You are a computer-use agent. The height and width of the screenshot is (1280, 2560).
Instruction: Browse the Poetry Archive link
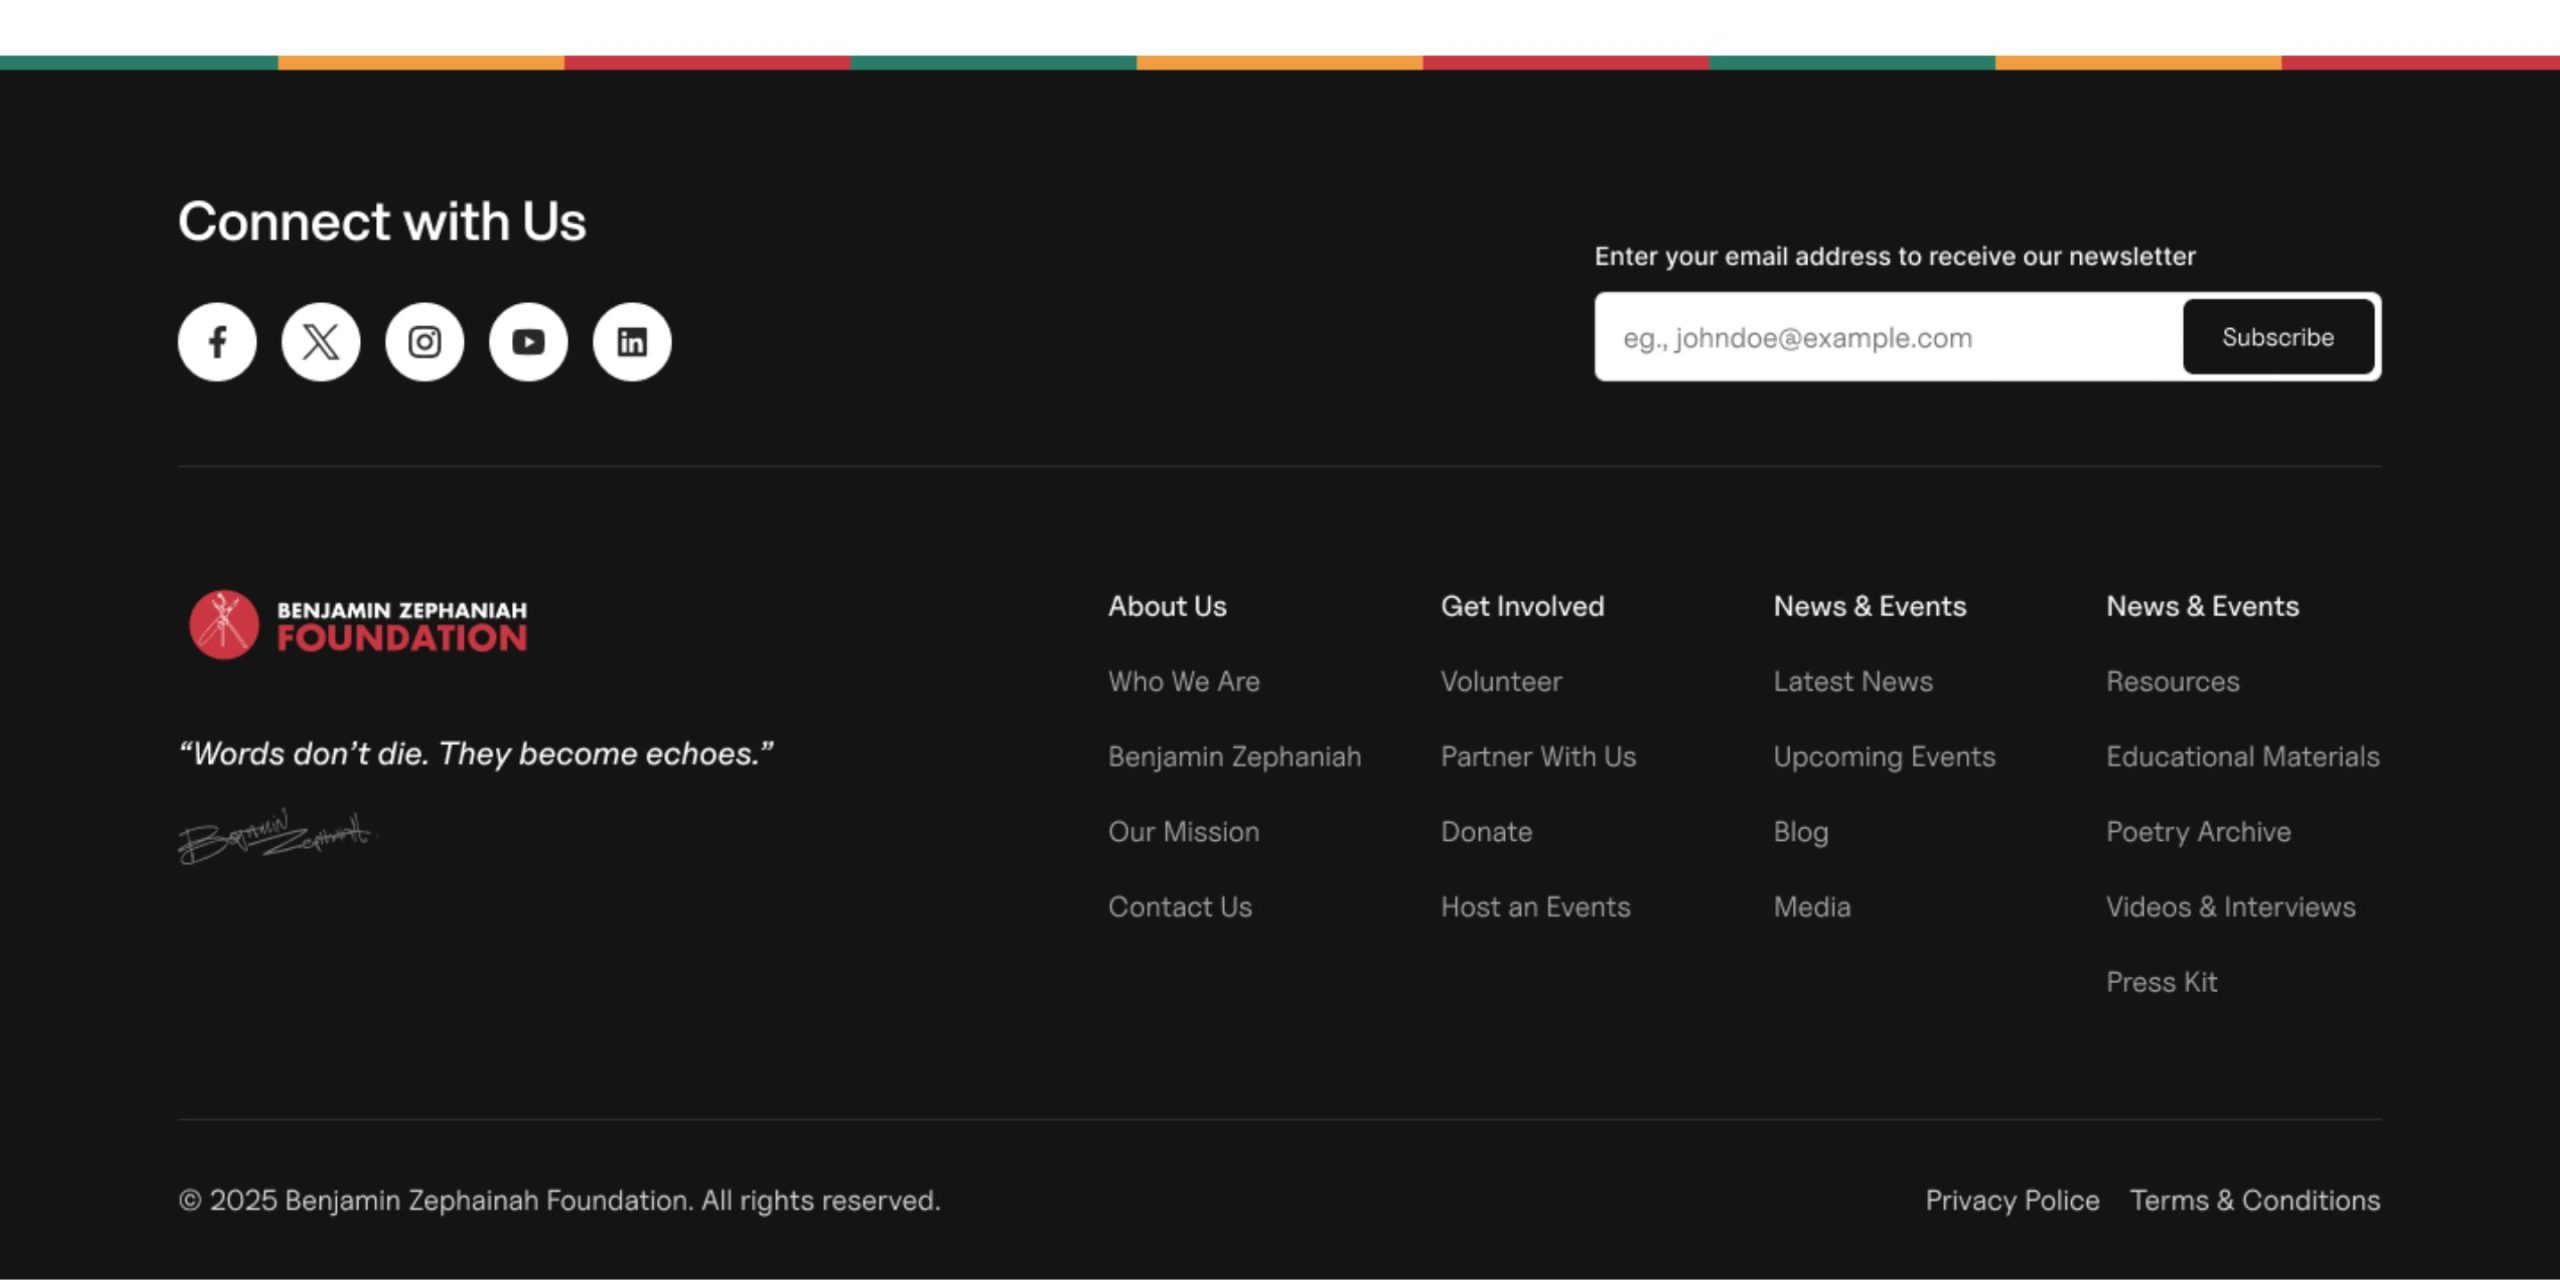[2198, 832]
